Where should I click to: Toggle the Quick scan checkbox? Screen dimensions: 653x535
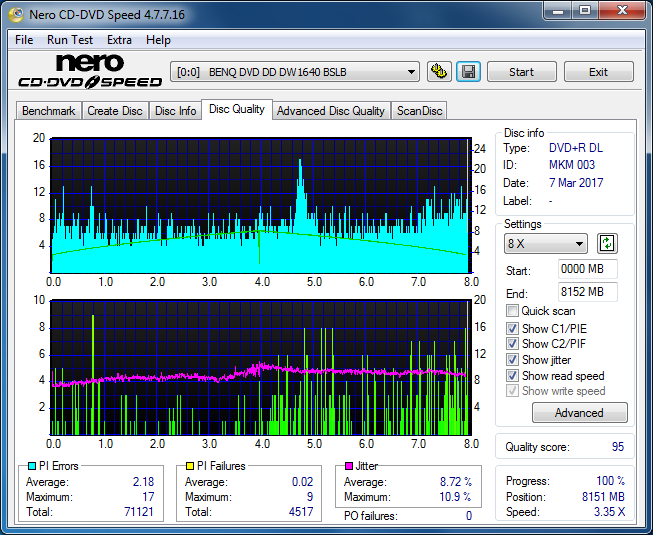pyautogui.click(x=512, y=311)
